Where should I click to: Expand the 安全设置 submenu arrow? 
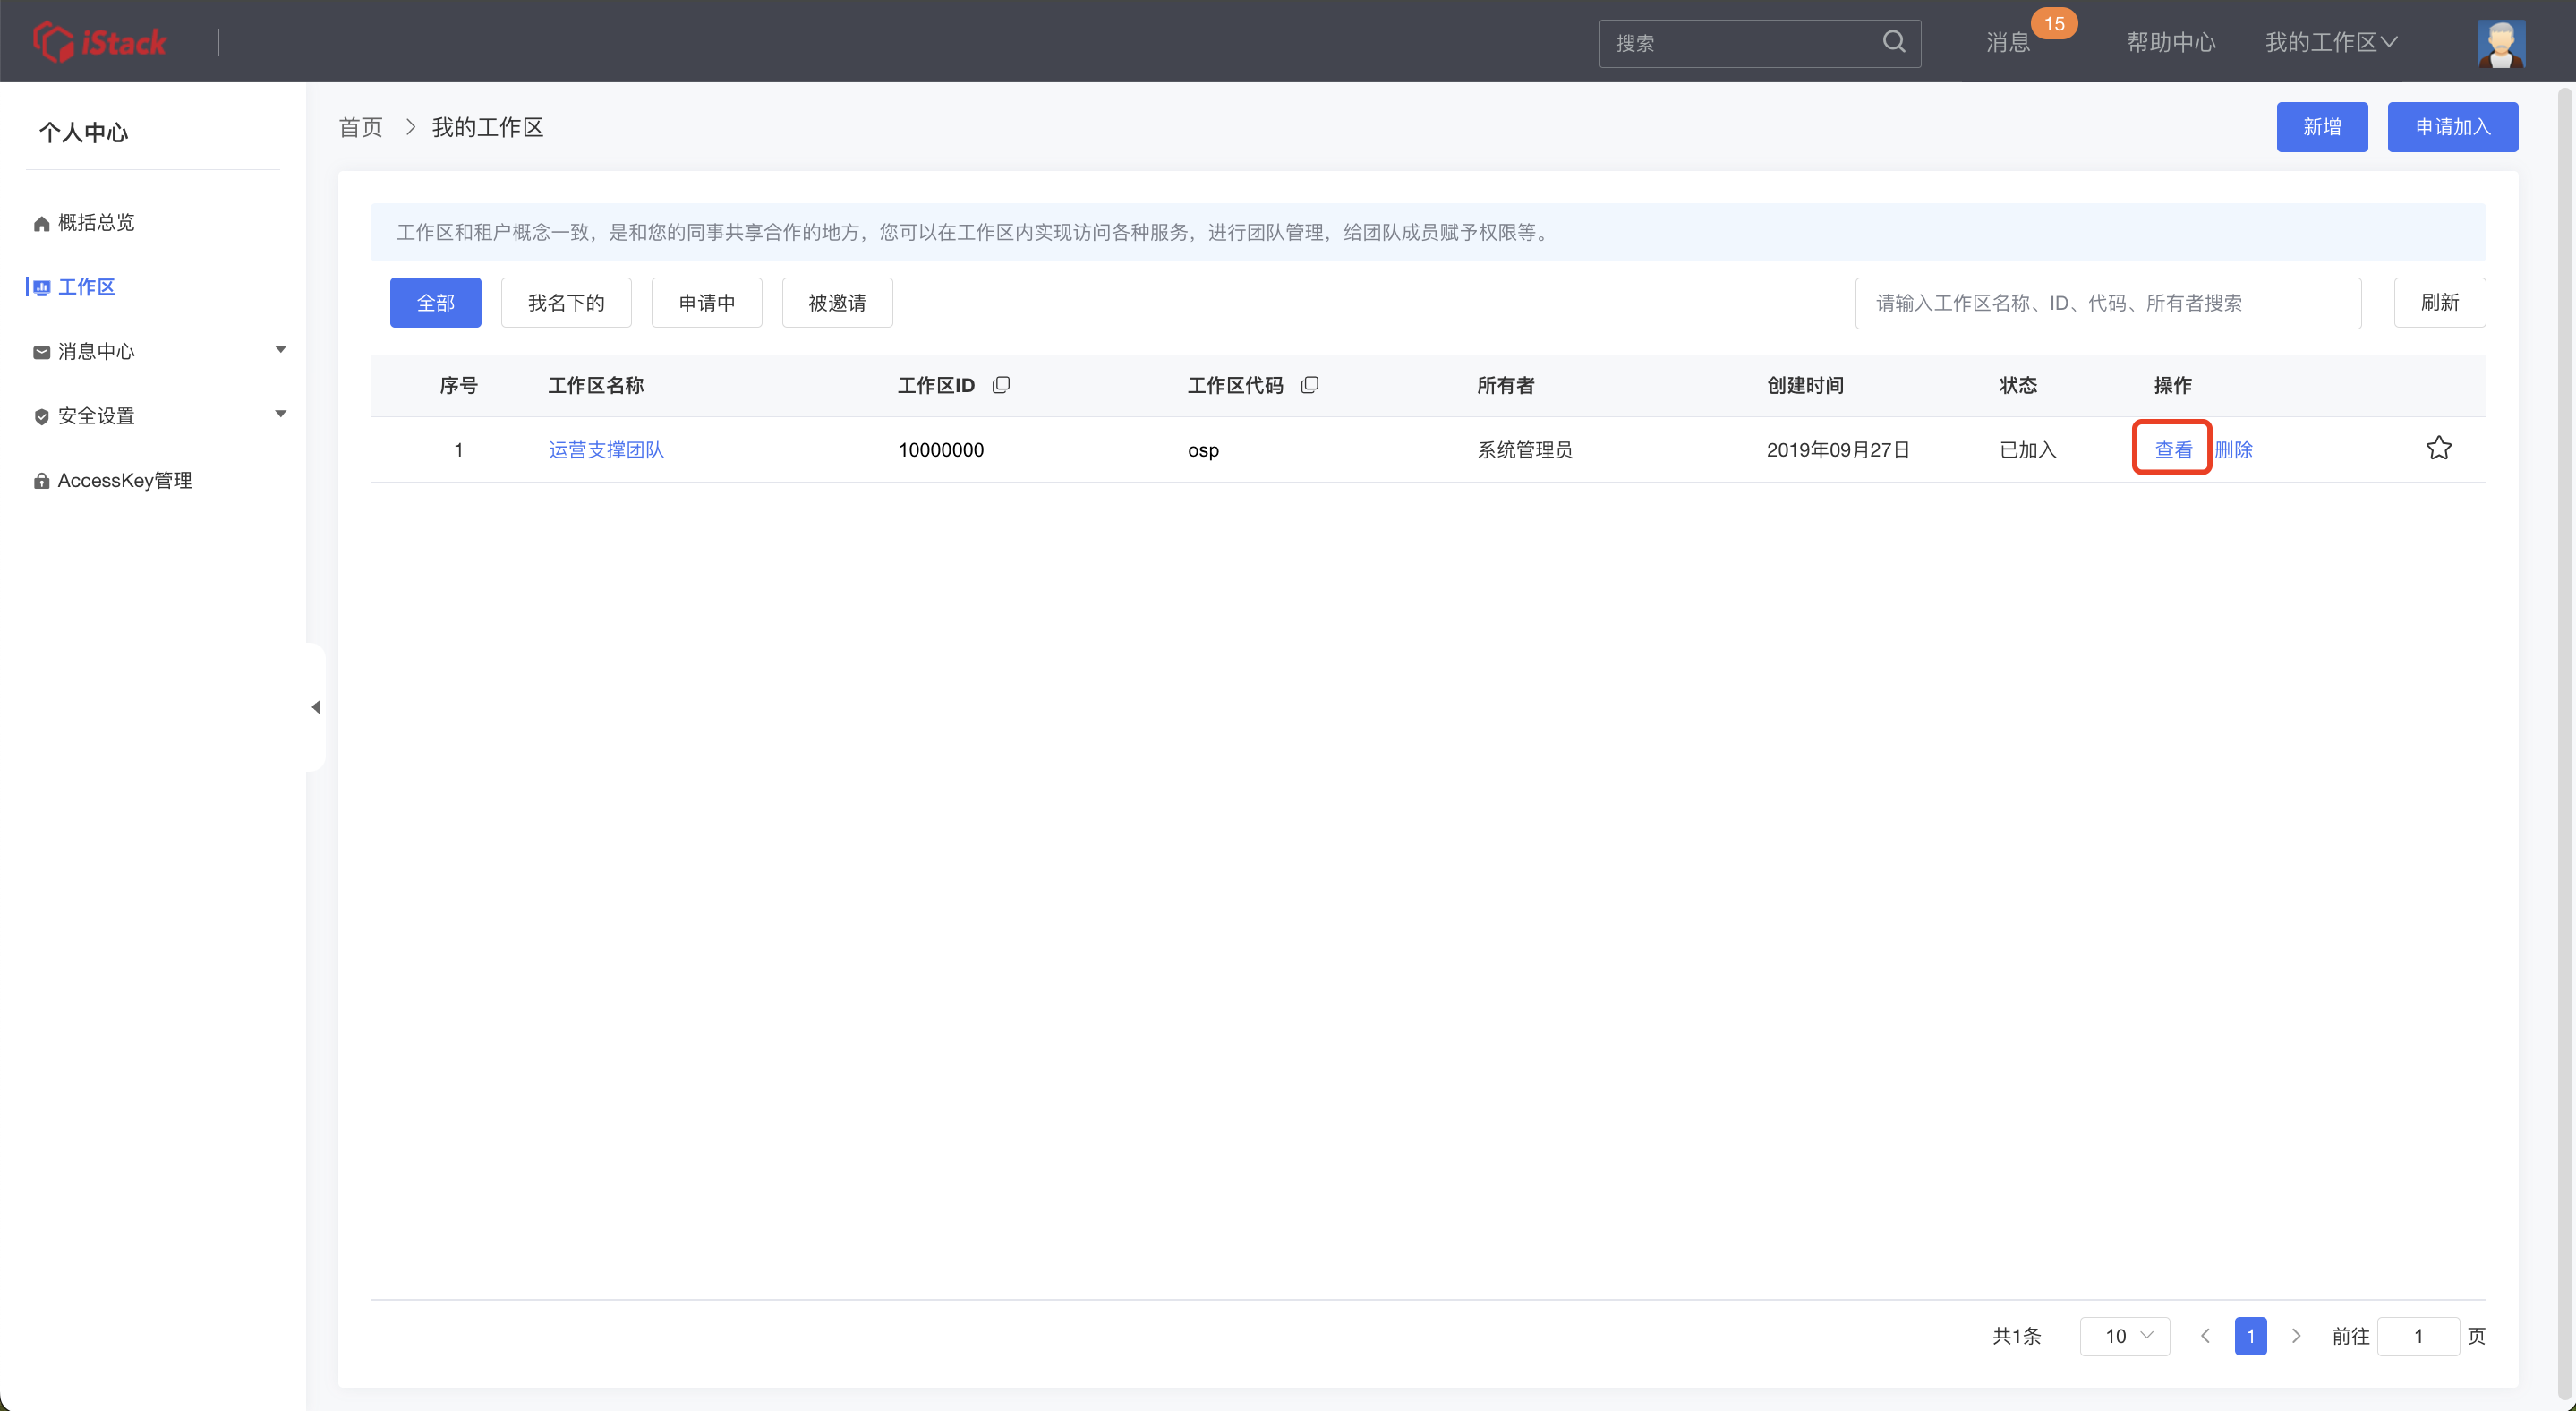(x=281, y=414)
